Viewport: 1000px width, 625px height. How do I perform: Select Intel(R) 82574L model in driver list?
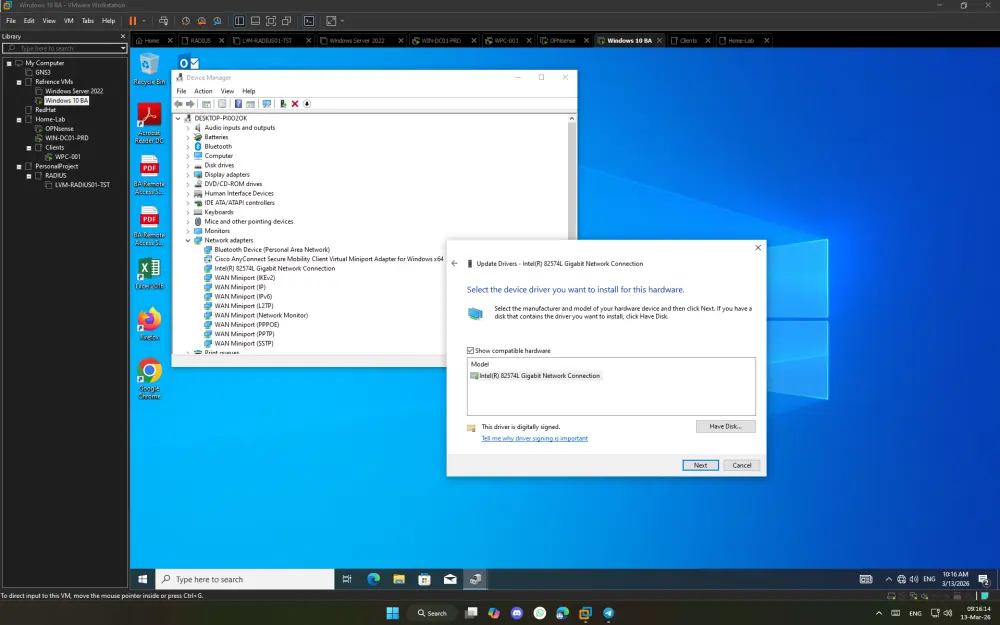pos(539,376)
